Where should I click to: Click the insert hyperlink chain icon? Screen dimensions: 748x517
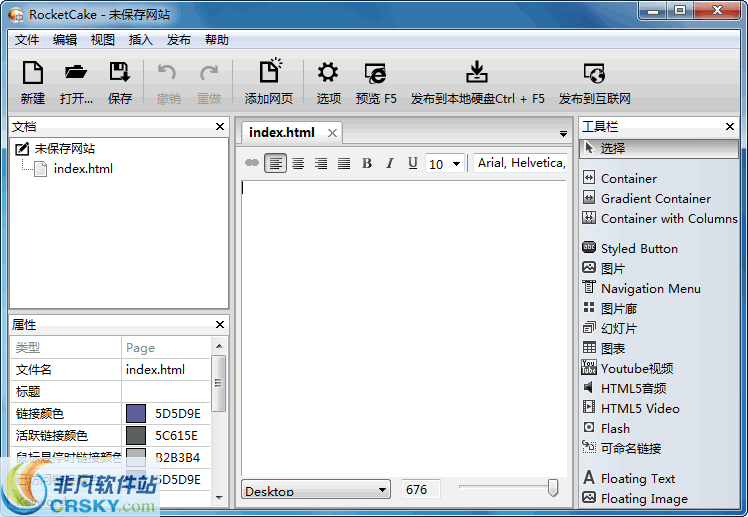[x=252, y=163]
